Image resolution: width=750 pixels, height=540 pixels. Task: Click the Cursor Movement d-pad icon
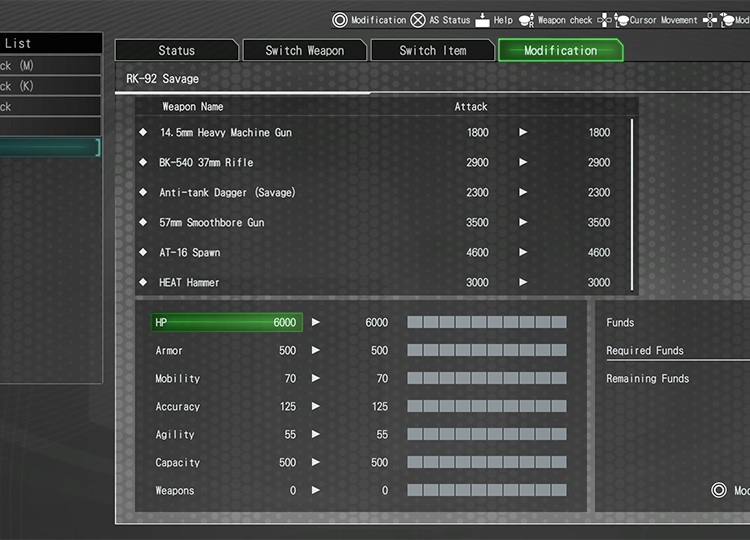pyautogui.click(x=606, y=20)
